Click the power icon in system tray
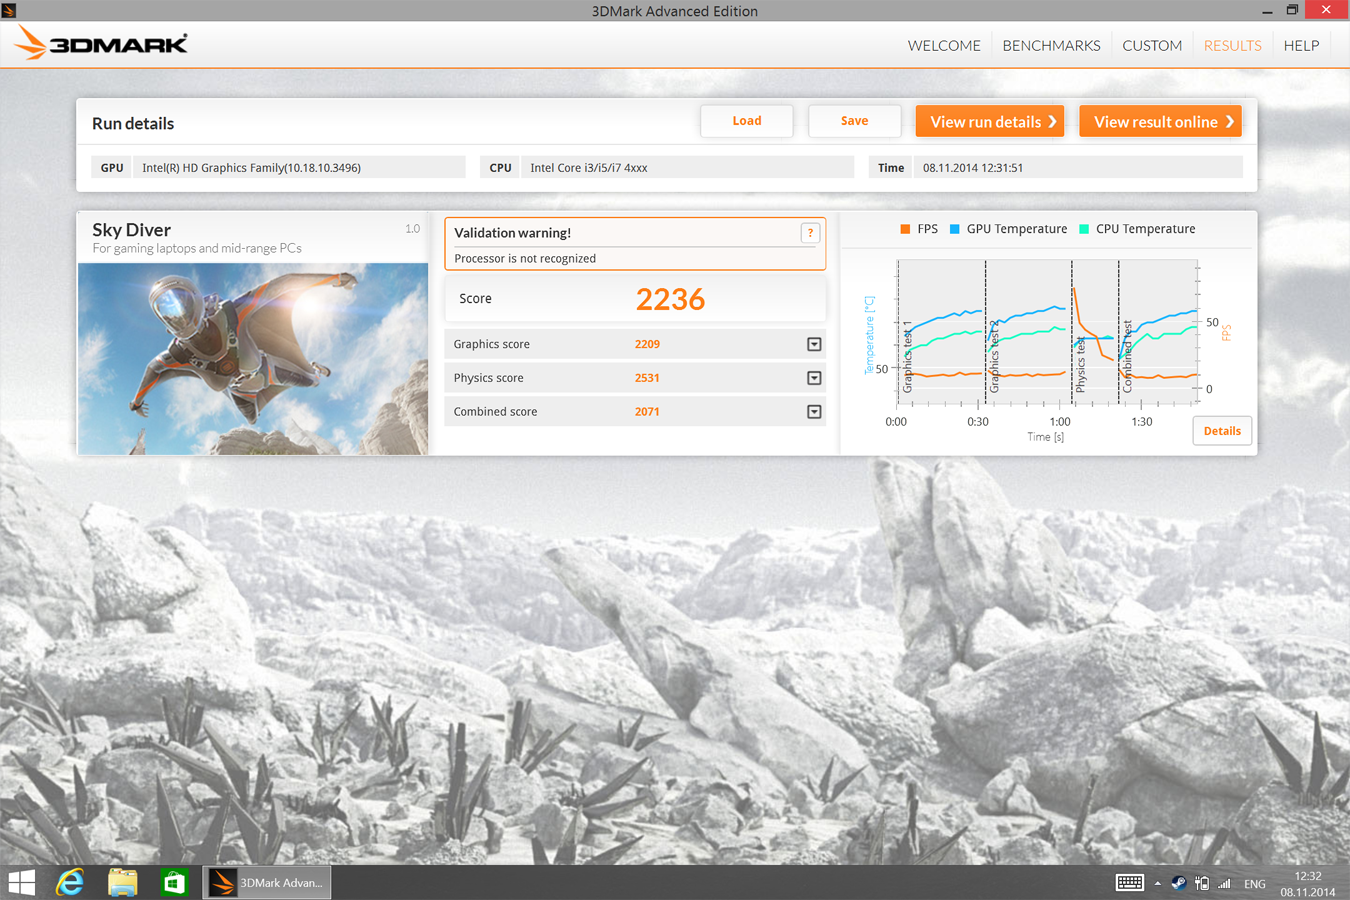Screen dimensions: 1350x900 coord(1201,883)
